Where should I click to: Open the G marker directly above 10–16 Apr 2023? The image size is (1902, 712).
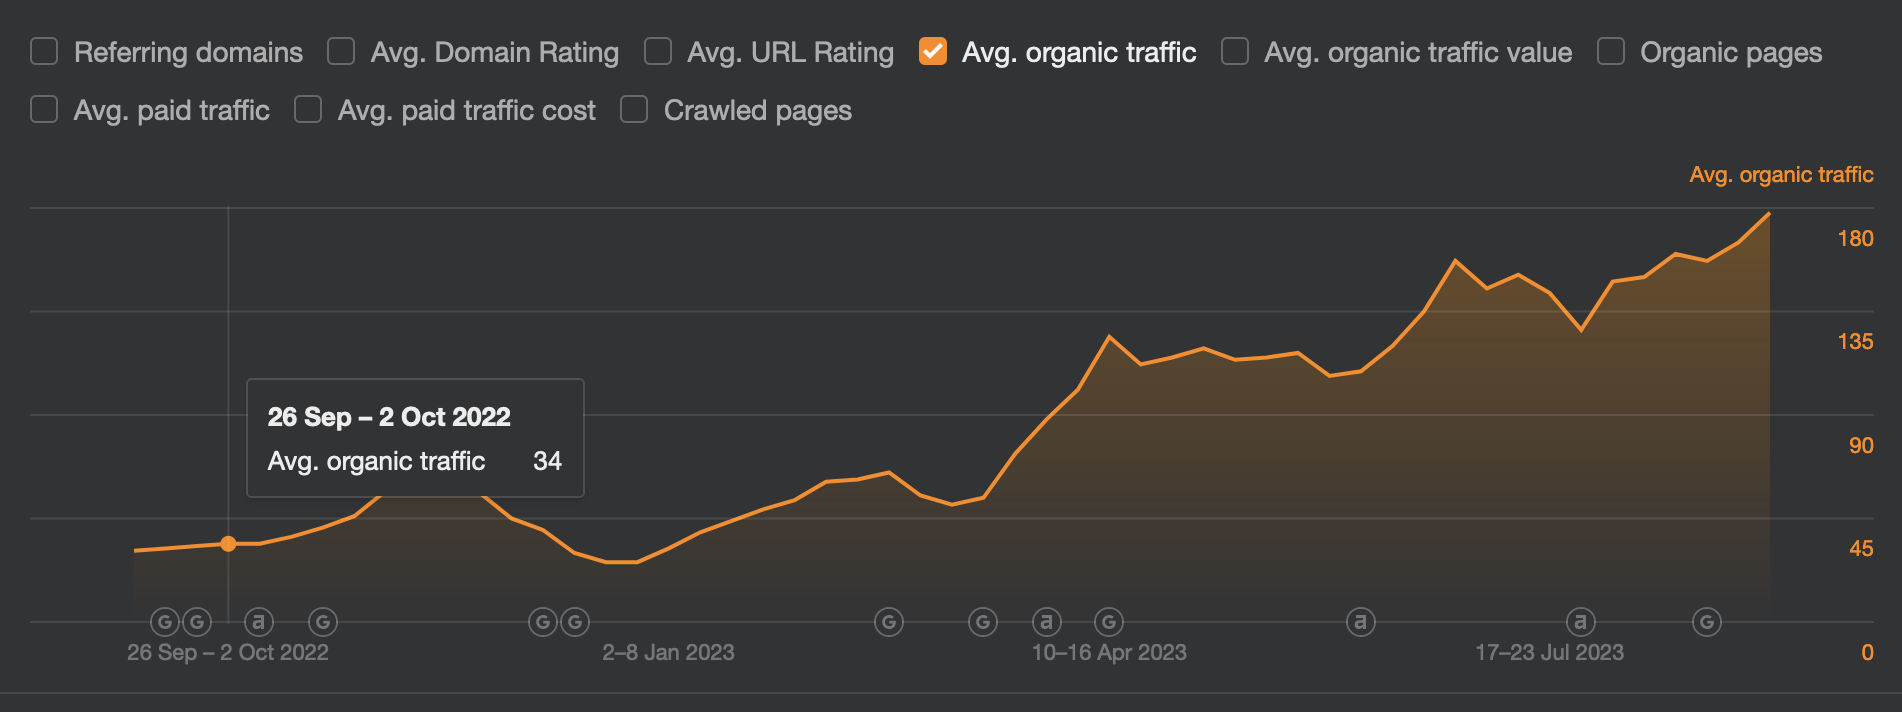point(1109,622)
